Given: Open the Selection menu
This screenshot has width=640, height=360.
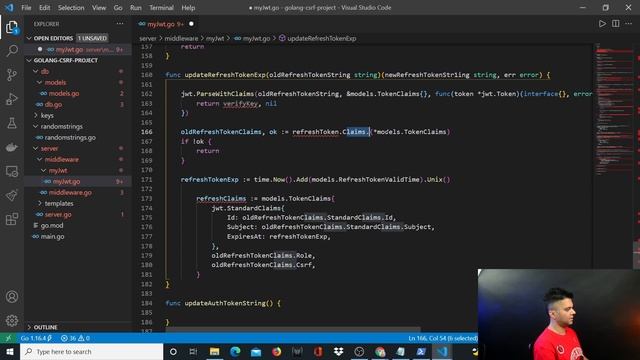Looking at the screenshot, I should 71,8.
